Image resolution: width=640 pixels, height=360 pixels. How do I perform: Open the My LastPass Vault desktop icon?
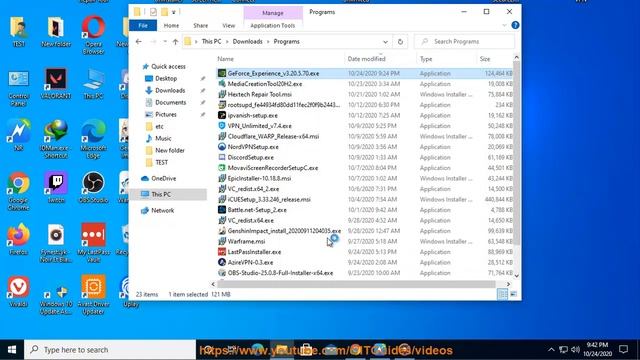pyautogui.click(x=93, y=243)
